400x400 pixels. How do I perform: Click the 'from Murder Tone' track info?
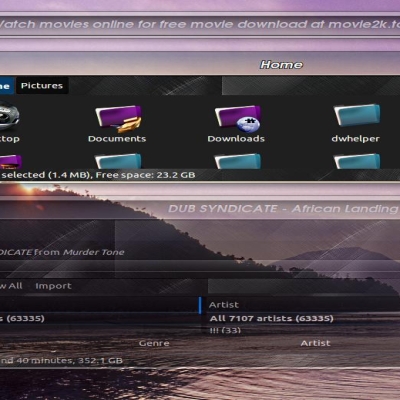pyautogui.click(x=79, y=252)
